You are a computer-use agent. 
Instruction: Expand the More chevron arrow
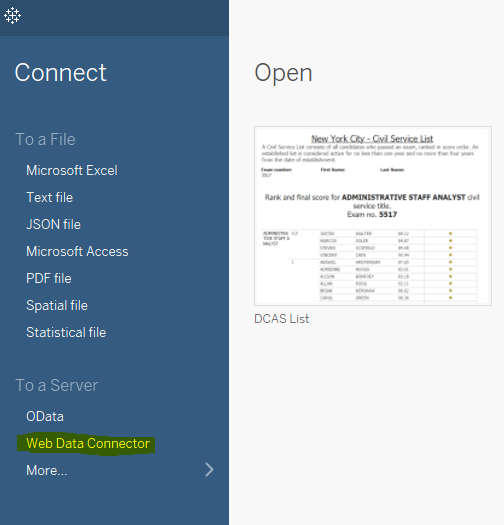(x=209, y=469)
